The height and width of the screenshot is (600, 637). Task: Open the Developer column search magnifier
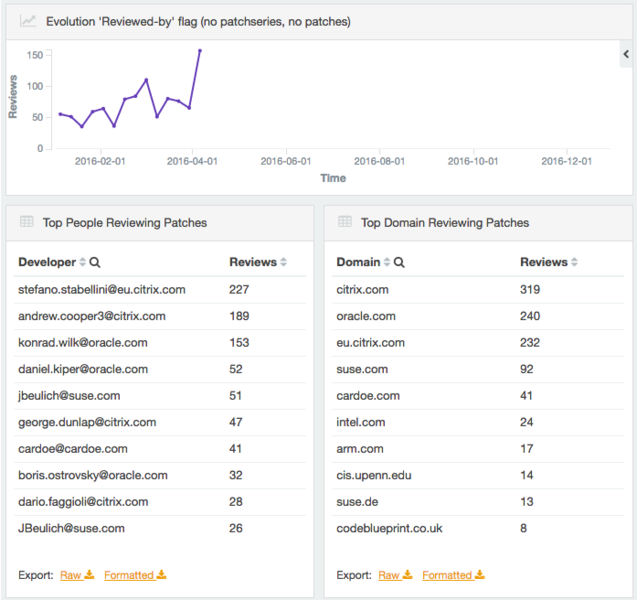coord(95,263)
